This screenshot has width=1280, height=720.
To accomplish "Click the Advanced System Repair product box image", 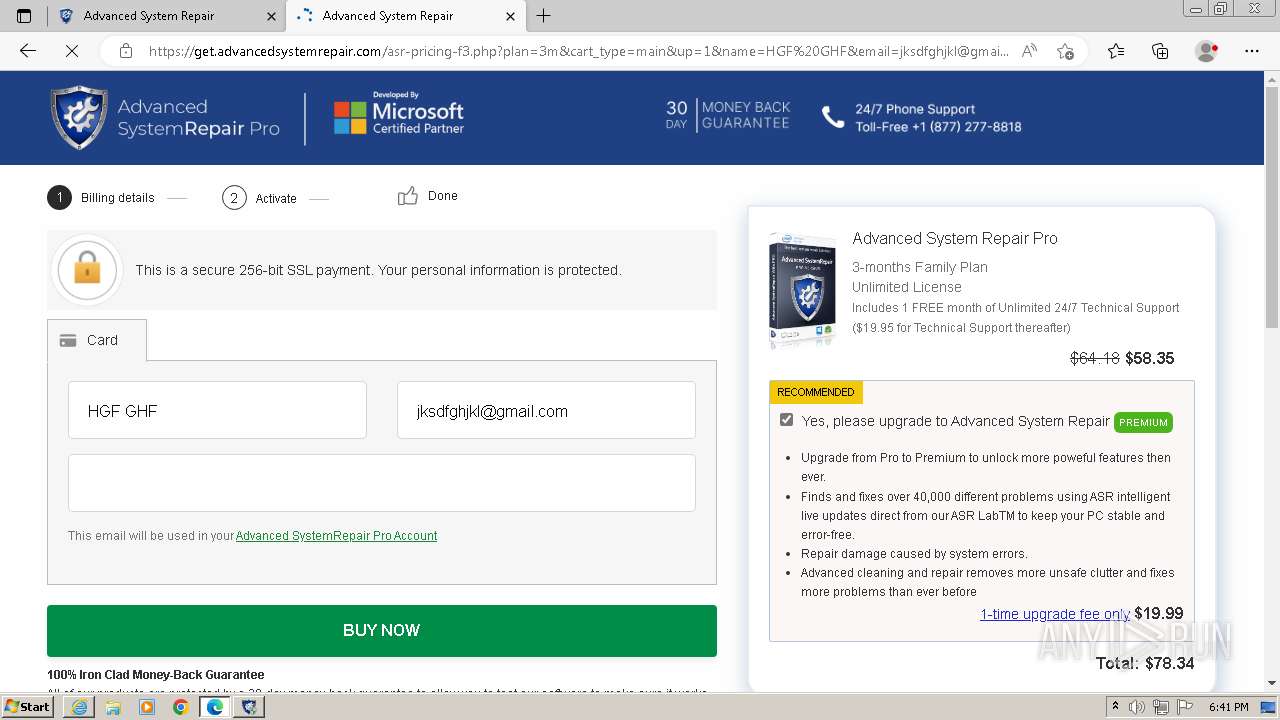I will 803,291.
